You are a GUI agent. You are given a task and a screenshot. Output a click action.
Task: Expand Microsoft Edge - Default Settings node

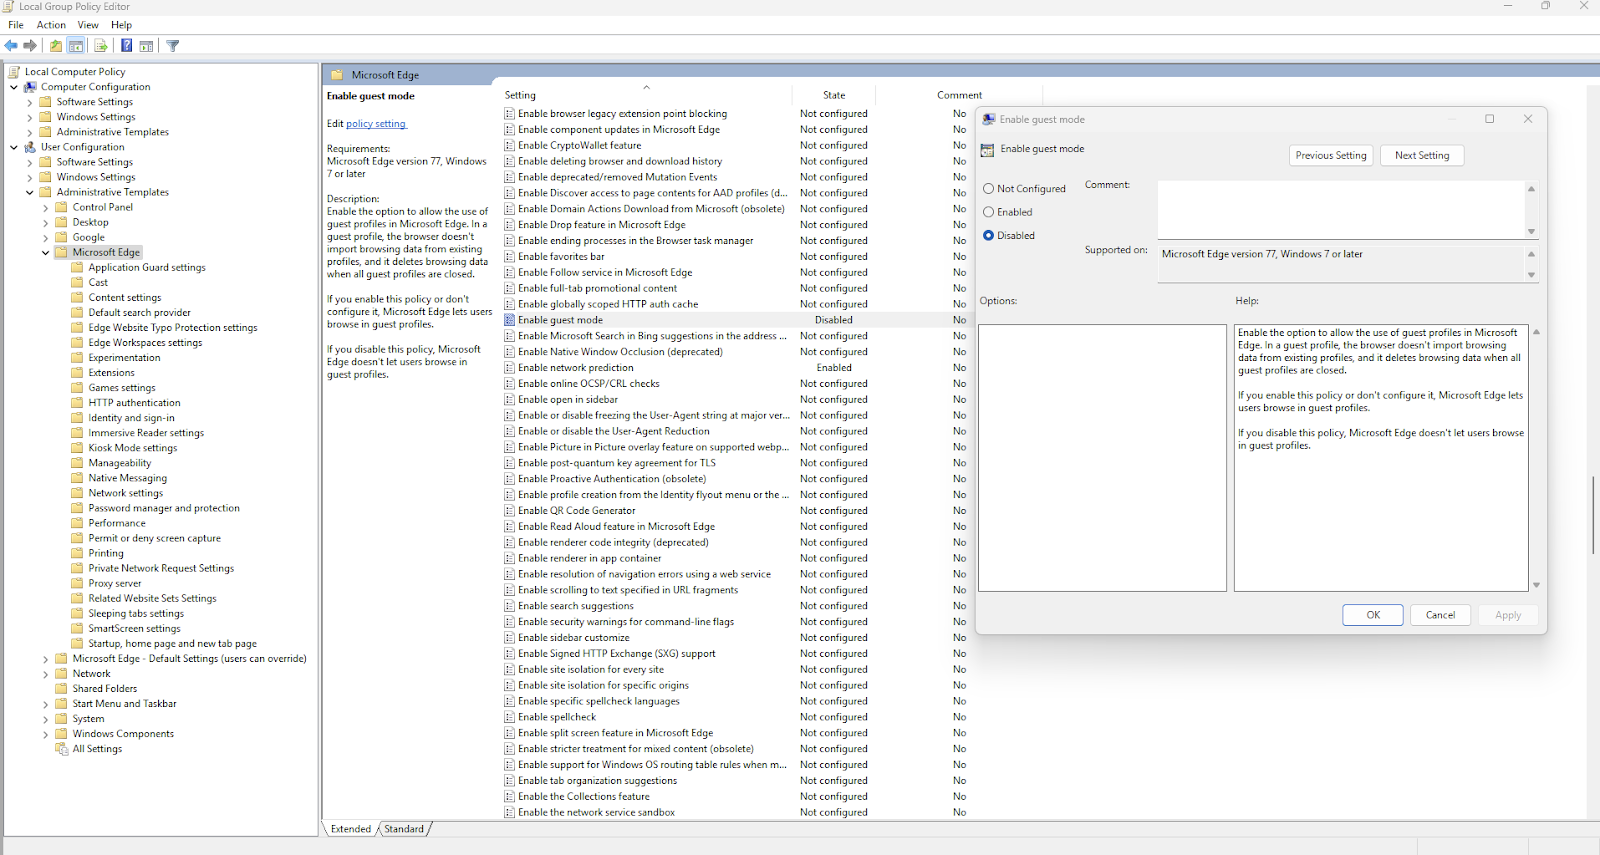point(46,659)
